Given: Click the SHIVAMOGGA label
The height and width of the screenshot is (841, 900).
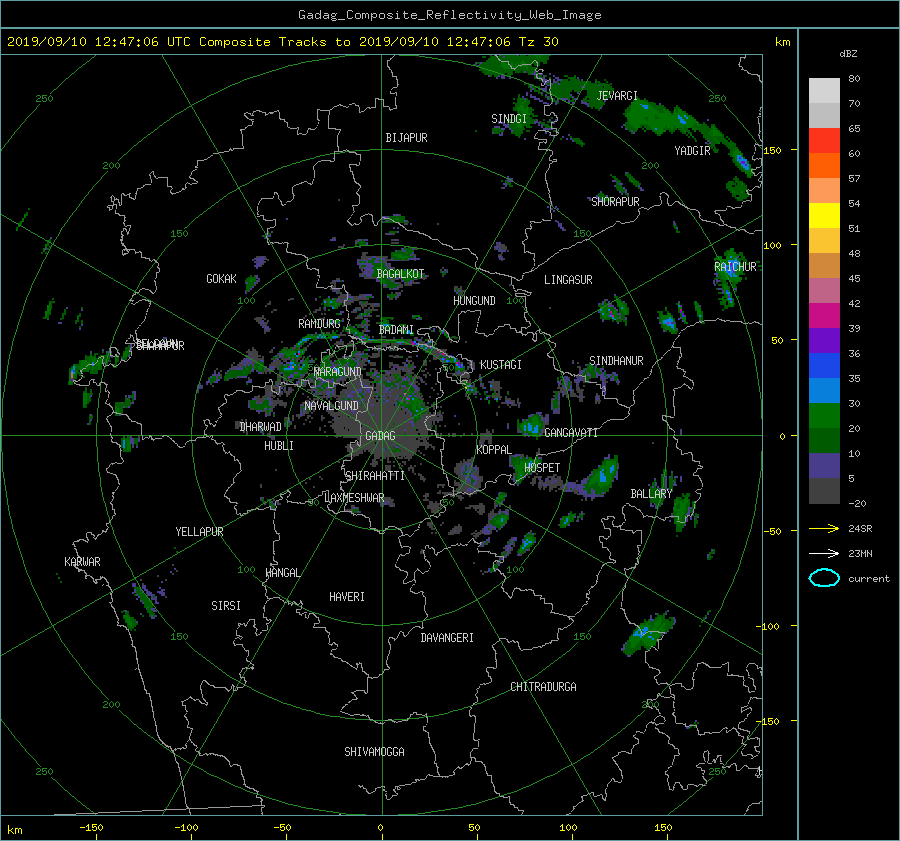Looking at the screenshot, I should click(x=374, y=752).
